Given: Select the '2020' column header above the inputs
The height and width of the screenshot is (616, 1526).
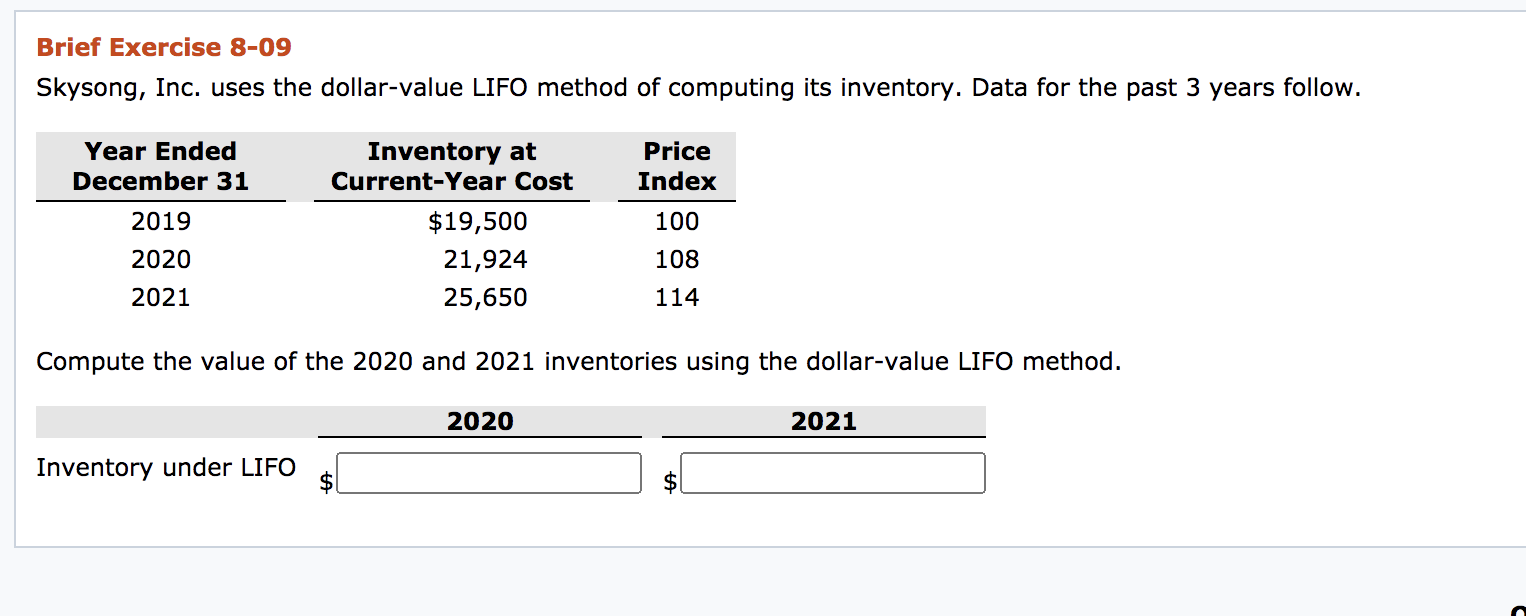Looking at the screenshot, I should (x=481, y=421).
